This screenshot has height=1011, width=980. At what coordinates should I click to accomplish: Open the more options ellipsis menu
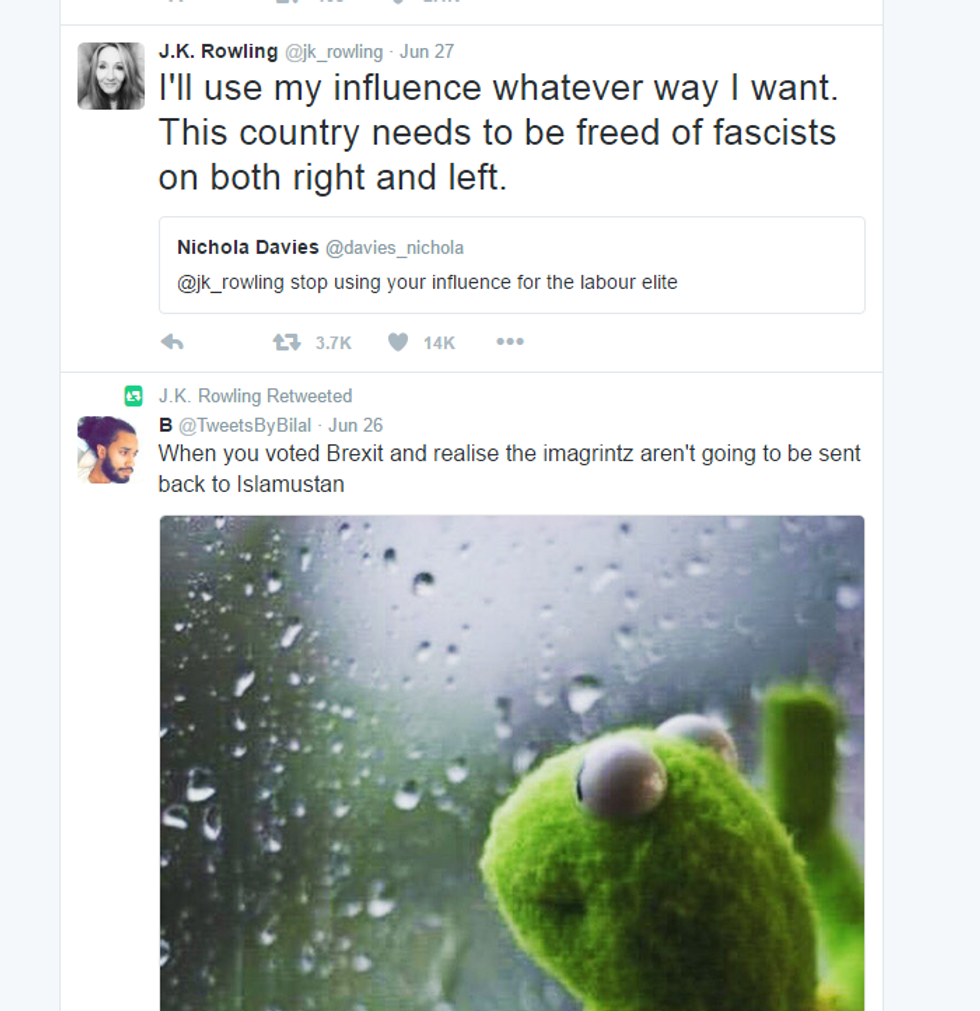click(510, 342)
